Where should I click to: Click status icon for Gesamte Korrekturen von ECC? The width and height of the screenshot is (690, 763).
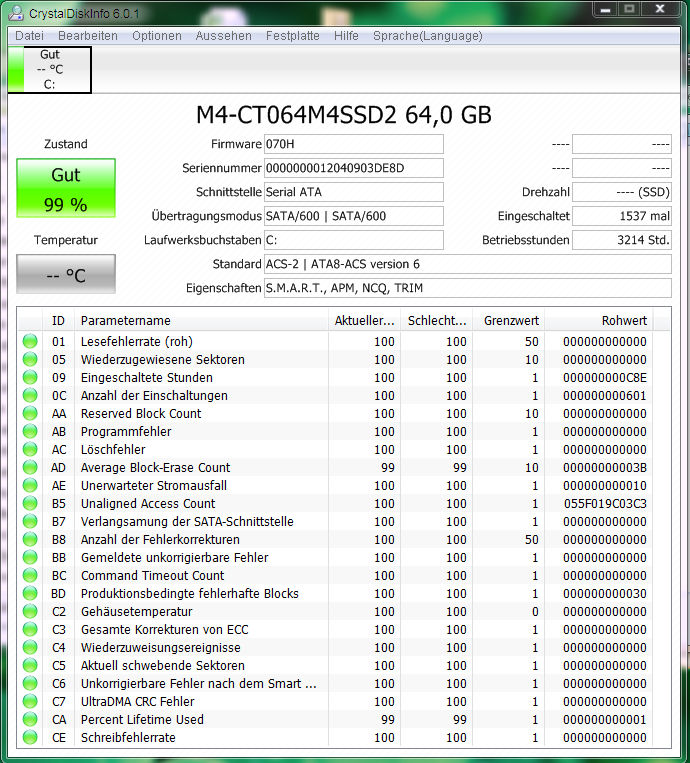30,629
